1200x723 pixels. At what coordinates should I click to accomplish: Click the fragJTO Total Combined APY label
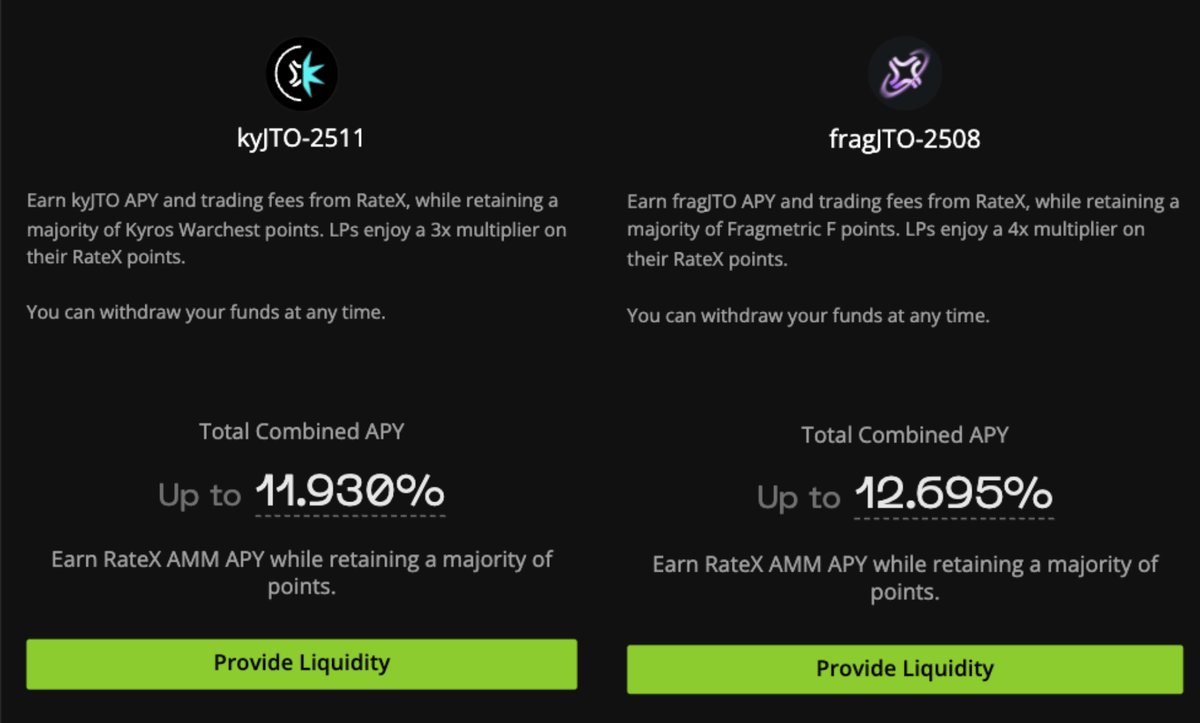pyautogui.click(x=905, y=435)
